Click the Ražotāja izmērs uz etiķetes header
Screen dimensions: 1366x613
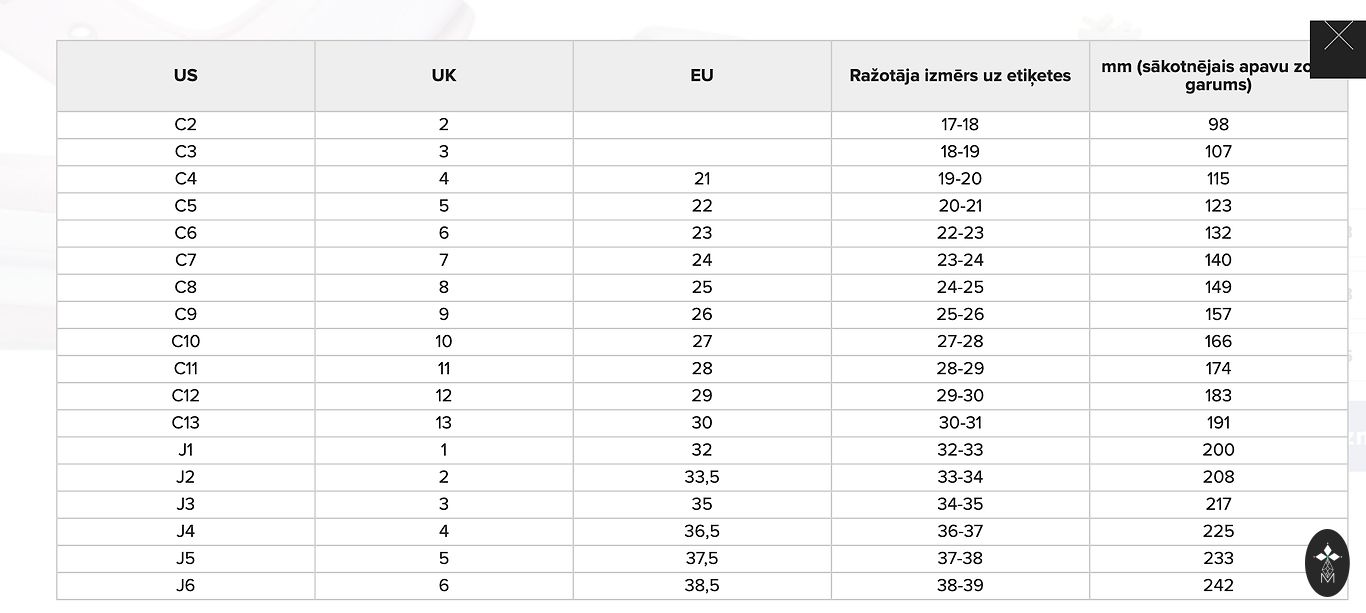tap(960, 76)
